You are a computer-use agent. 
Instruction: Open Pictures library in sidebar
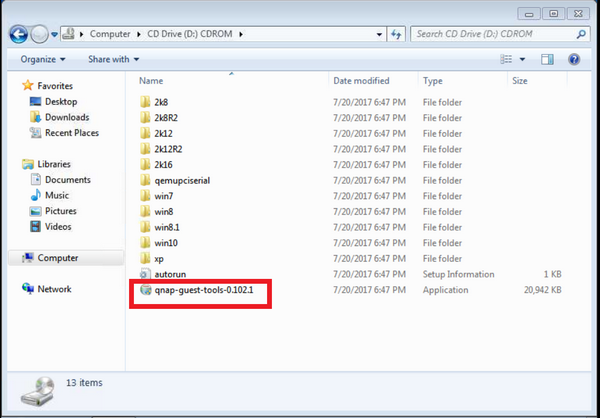60,211
